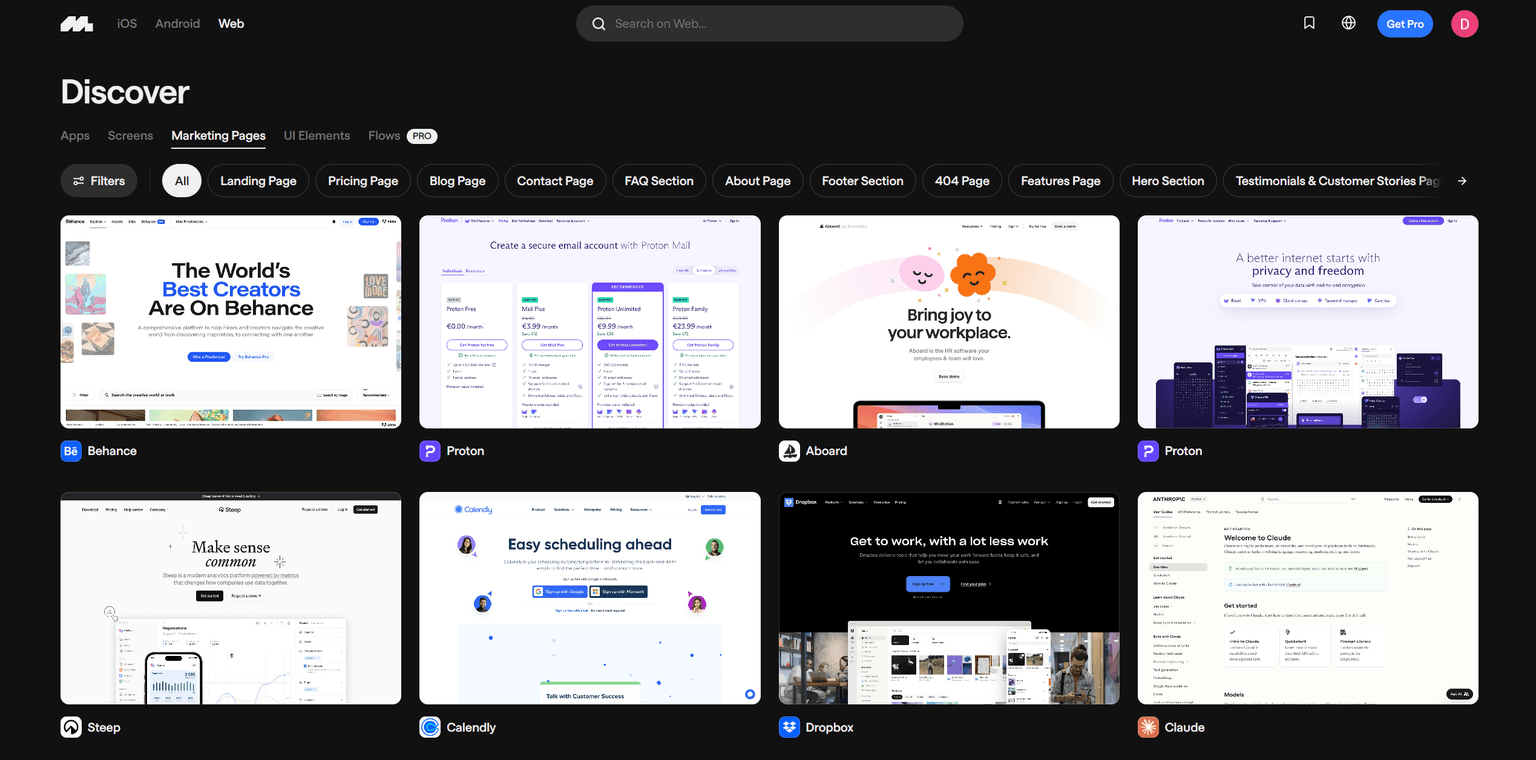Click the Behance app icon
1536x760 pixels.
click(71, 451)
